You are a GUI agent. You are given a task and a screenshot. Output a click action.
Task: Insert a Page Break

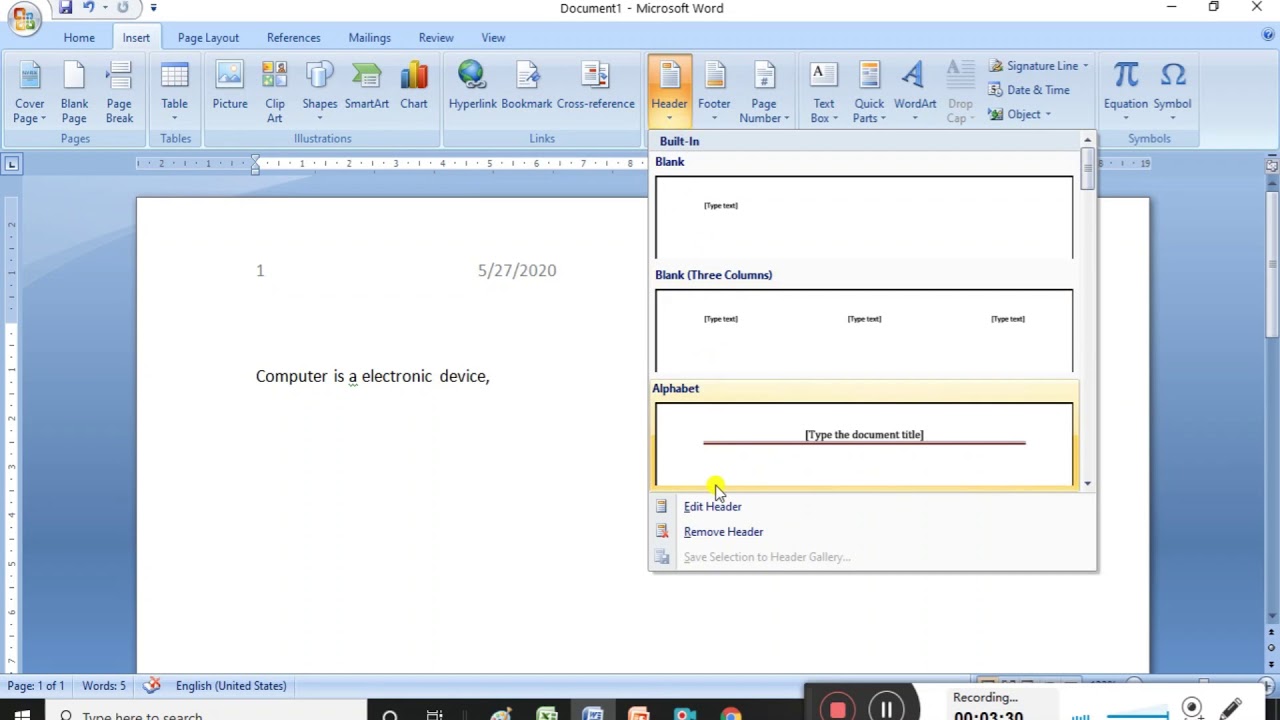coord(119,92)
